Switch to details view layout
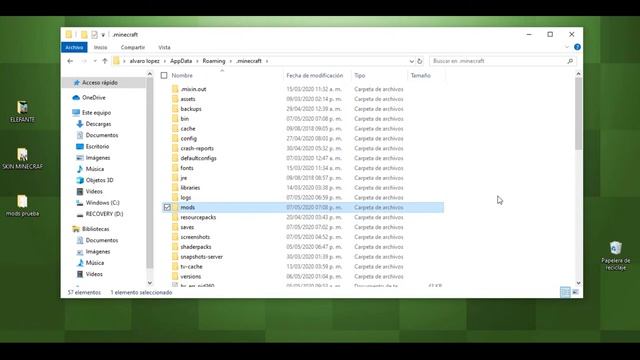The width and height of the screenshot is (640, 360). [565, 292]
